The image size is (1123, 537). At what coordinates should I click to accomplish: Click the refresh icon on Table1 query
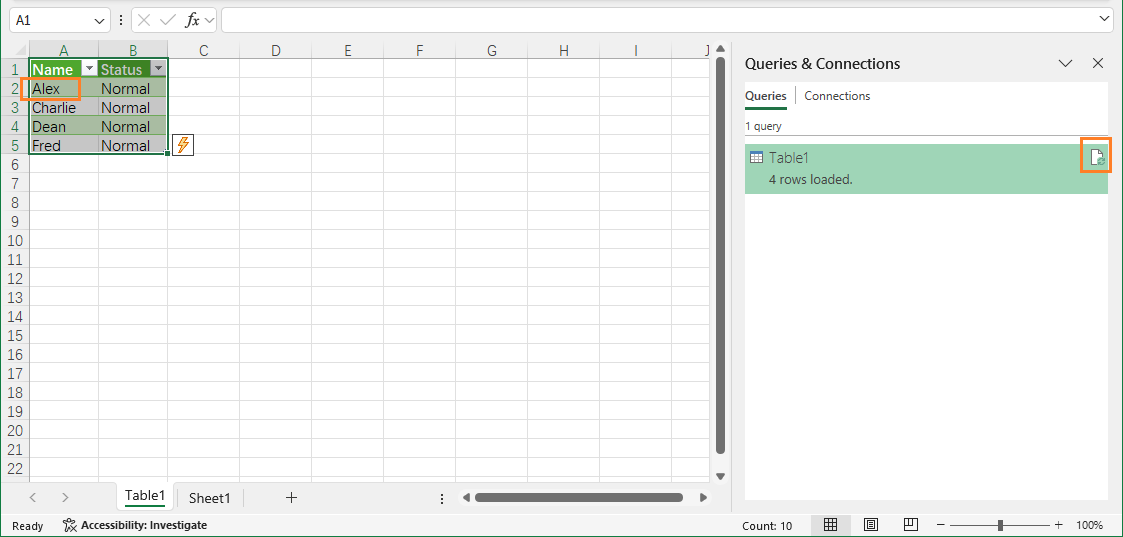click(1096, 157)
